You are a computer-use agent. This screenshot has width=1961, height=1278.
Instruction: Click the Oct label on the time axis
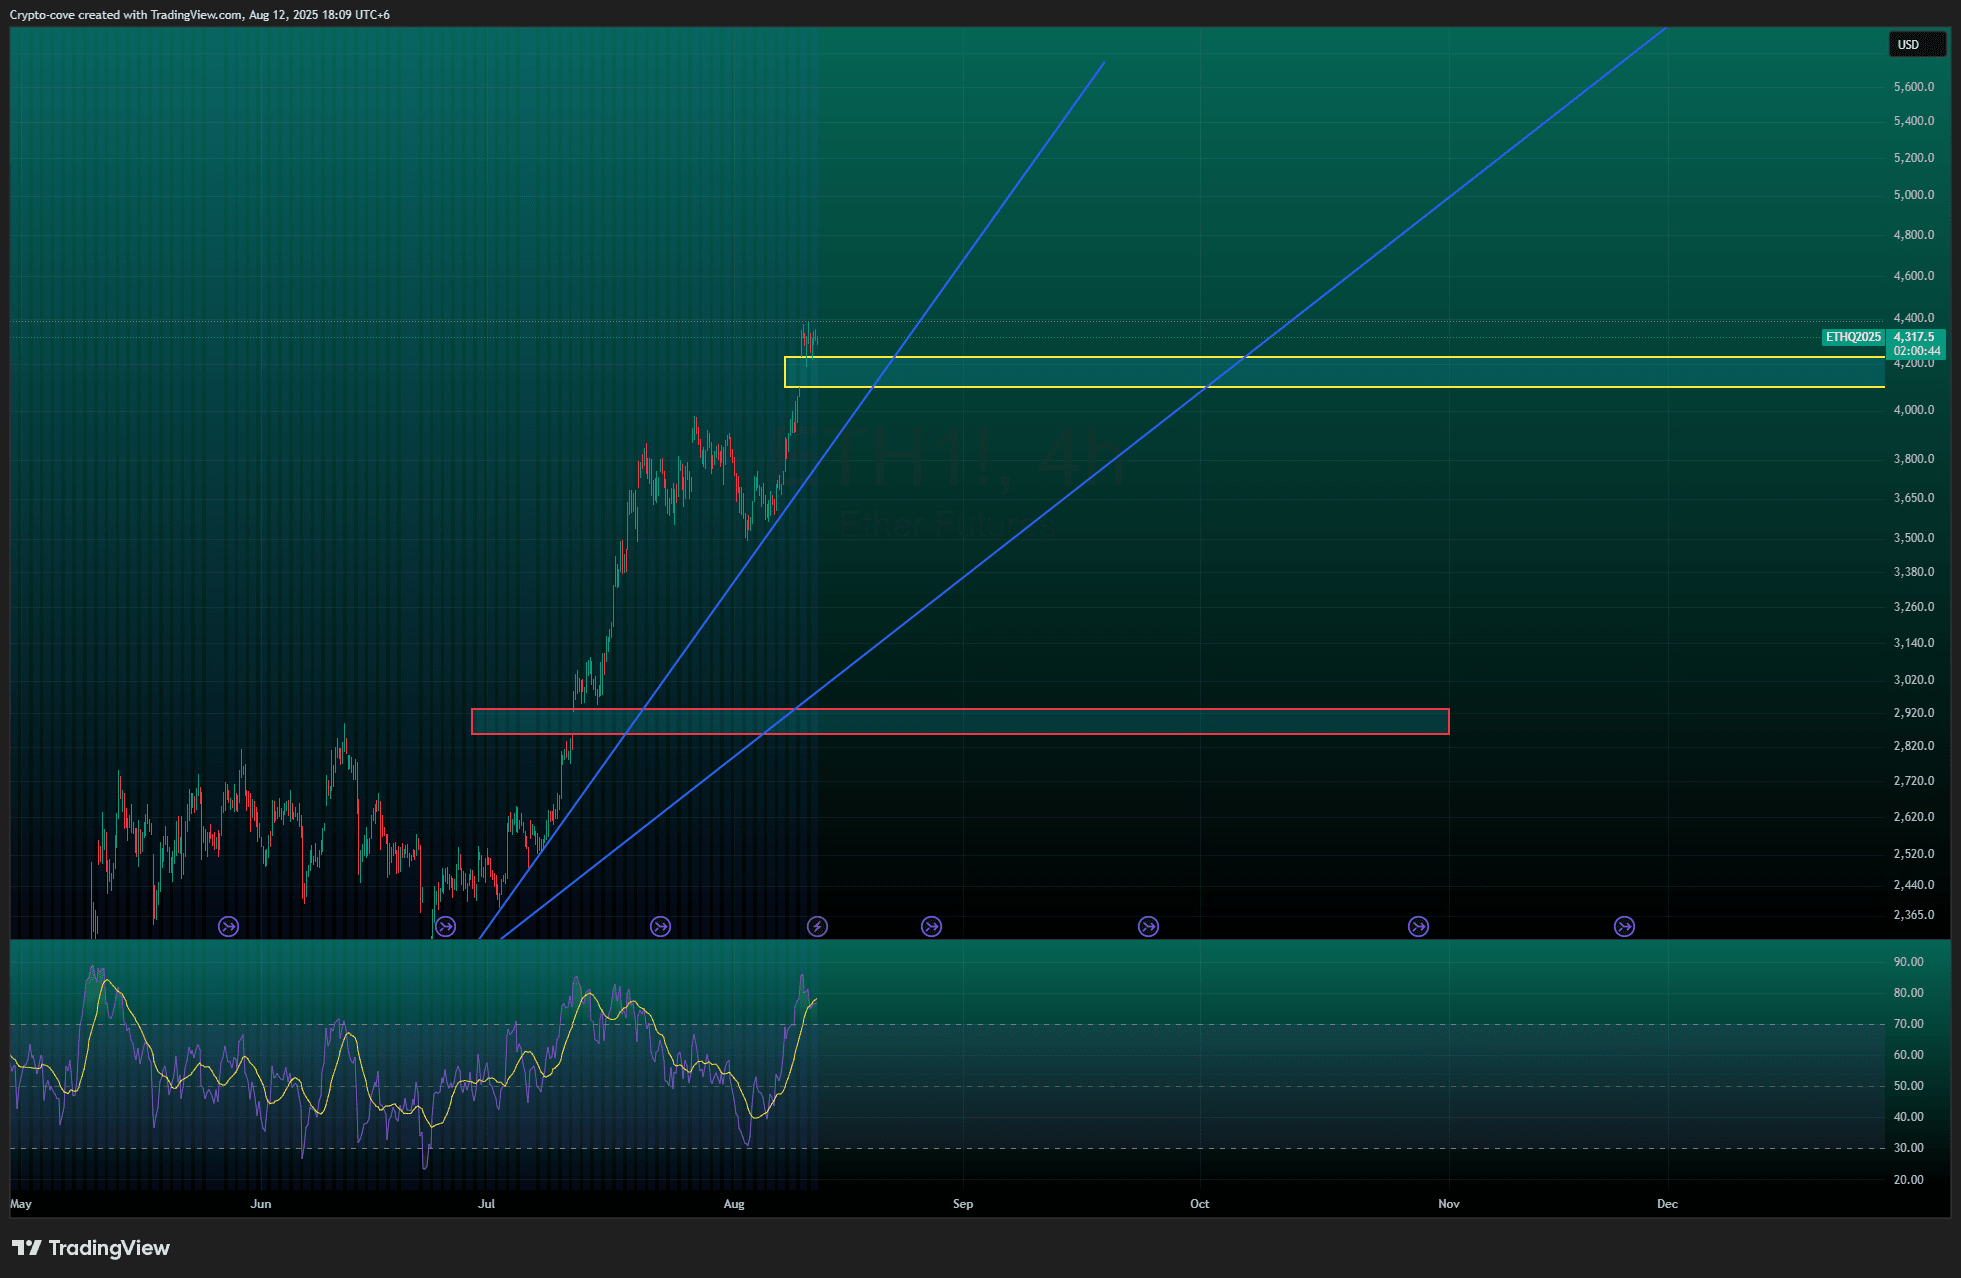pyautogui.click(x=1199, y=1204)
